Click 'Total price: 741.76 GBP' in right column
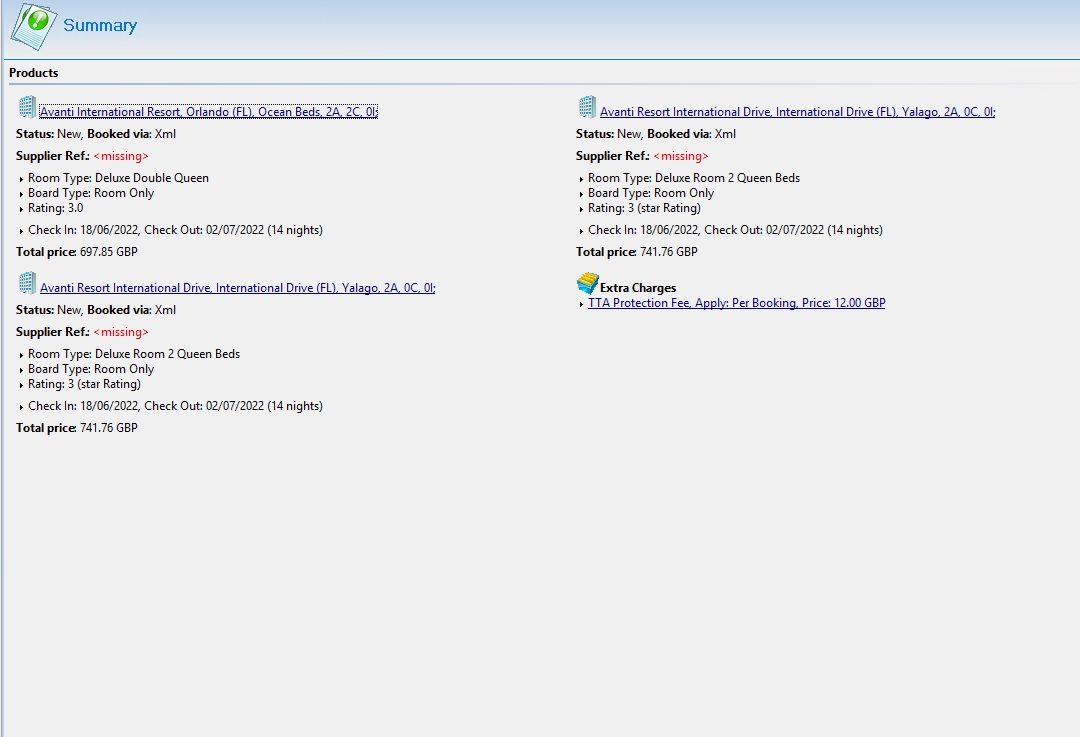 click(636, 252)
